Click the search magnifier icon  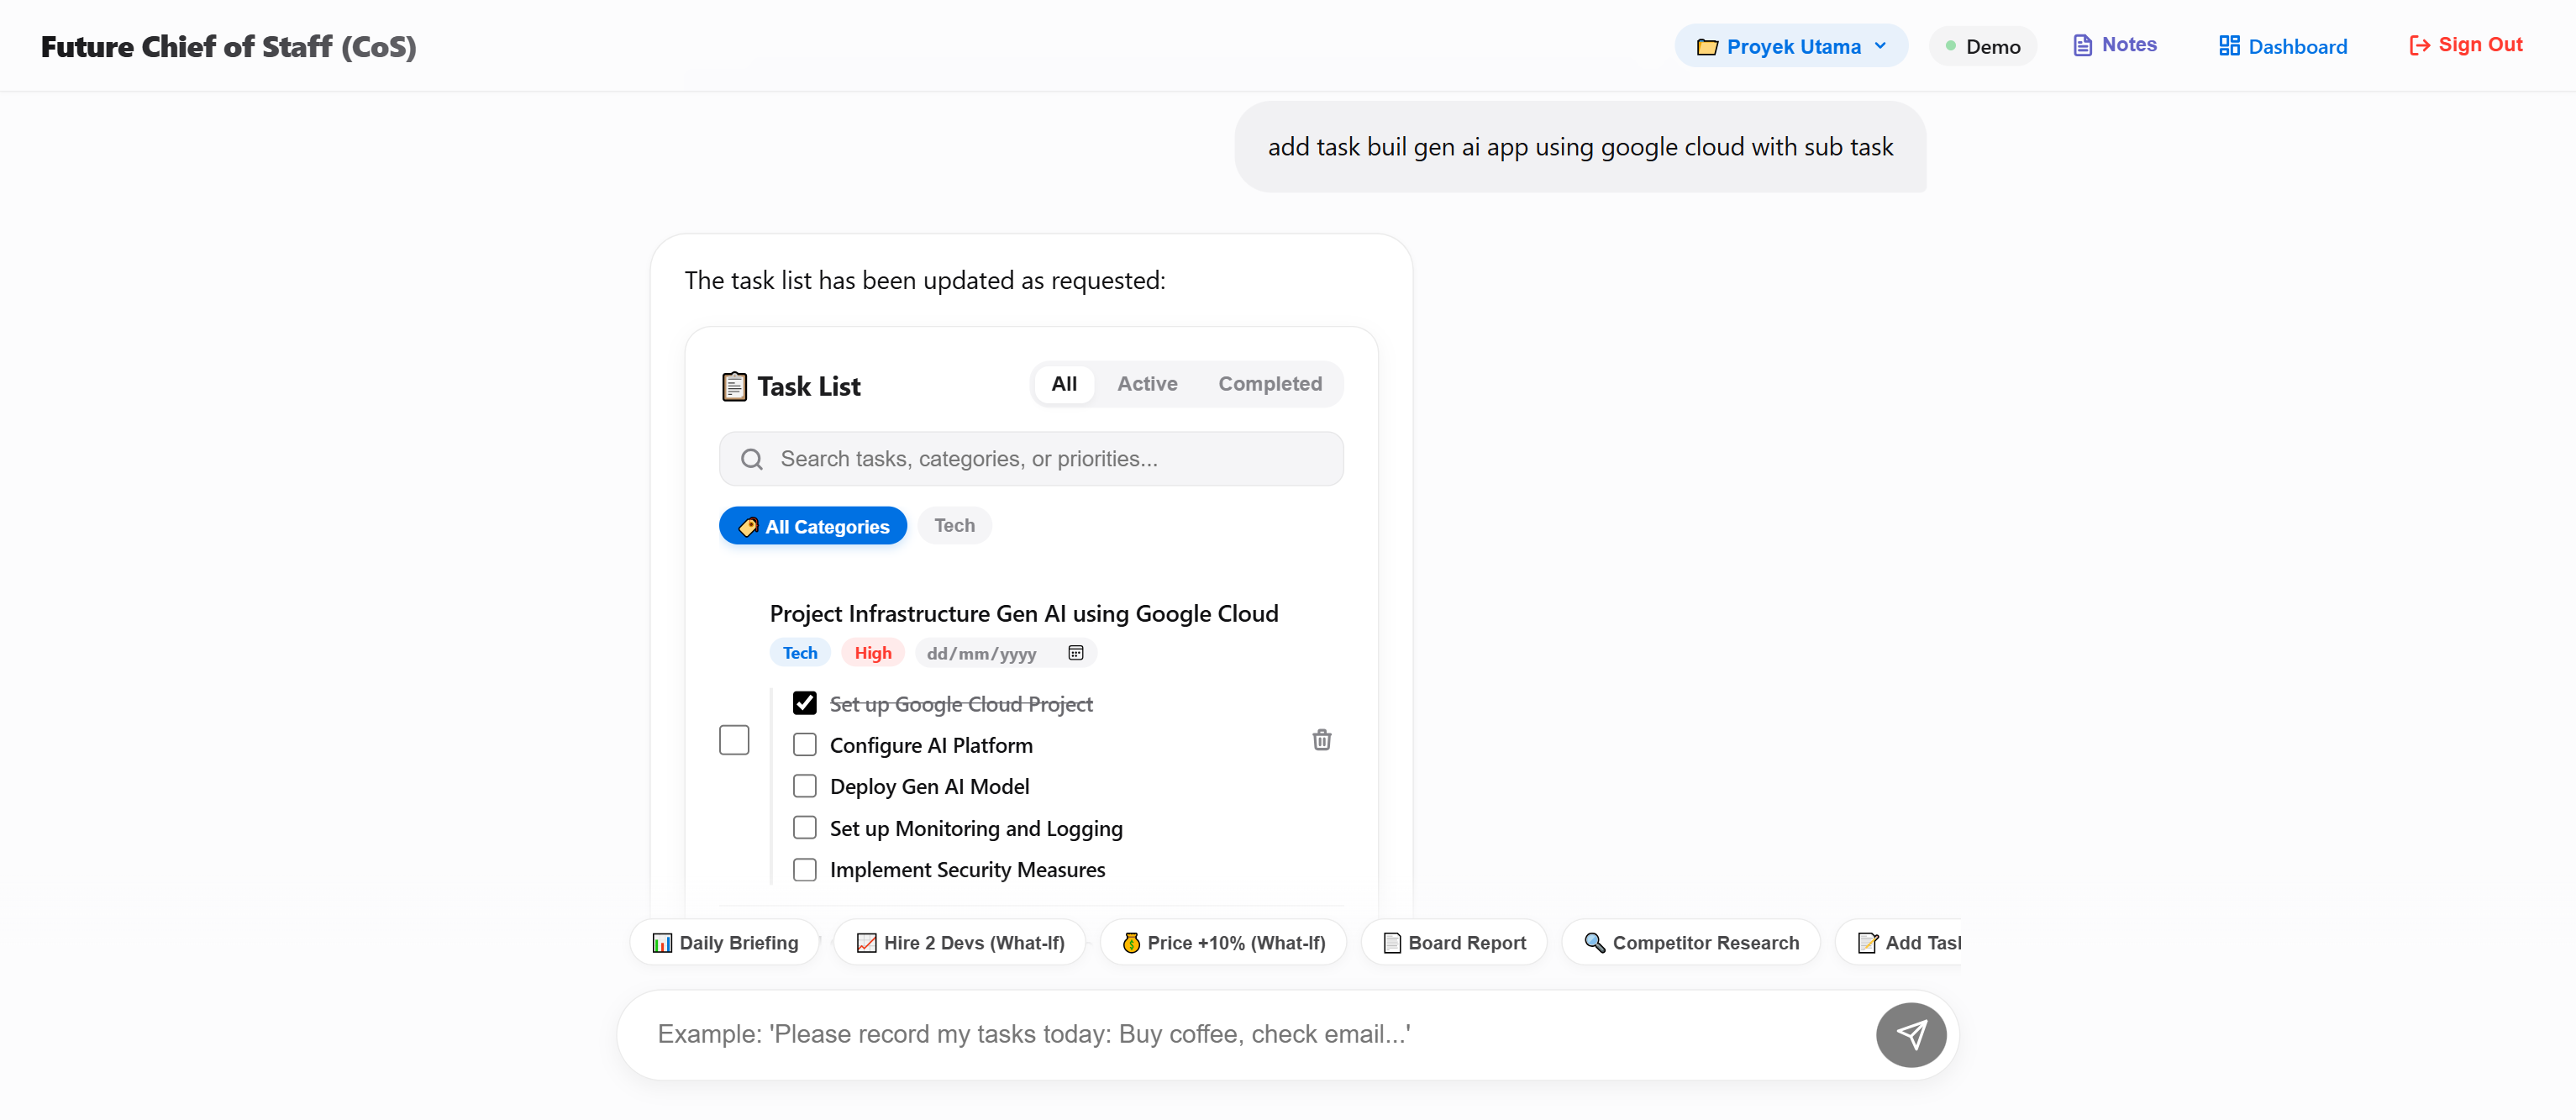pos(751,459)
